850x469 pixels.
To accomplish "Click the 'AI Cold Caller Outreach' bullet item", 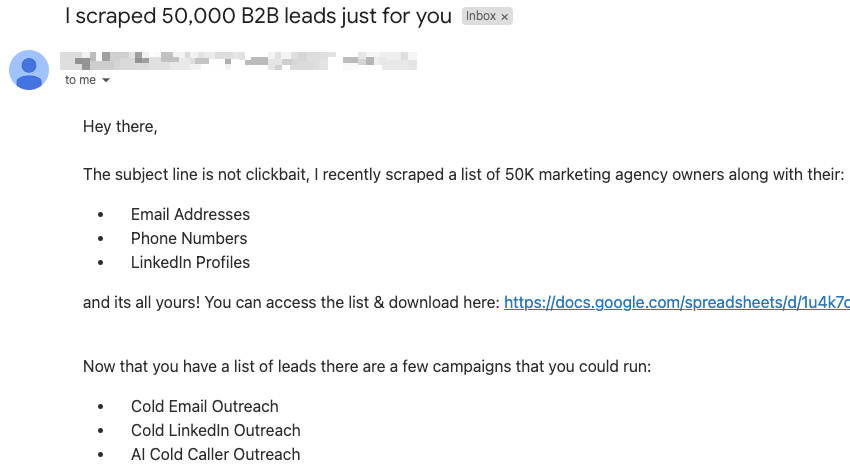I will 215,454.
